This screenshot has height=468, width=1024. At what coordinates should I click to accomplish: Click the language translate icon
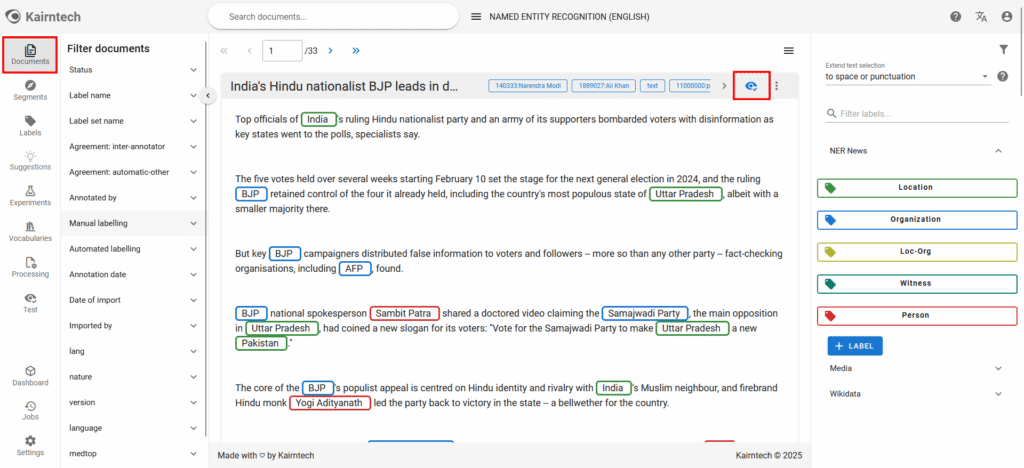[x=981, y=17]
